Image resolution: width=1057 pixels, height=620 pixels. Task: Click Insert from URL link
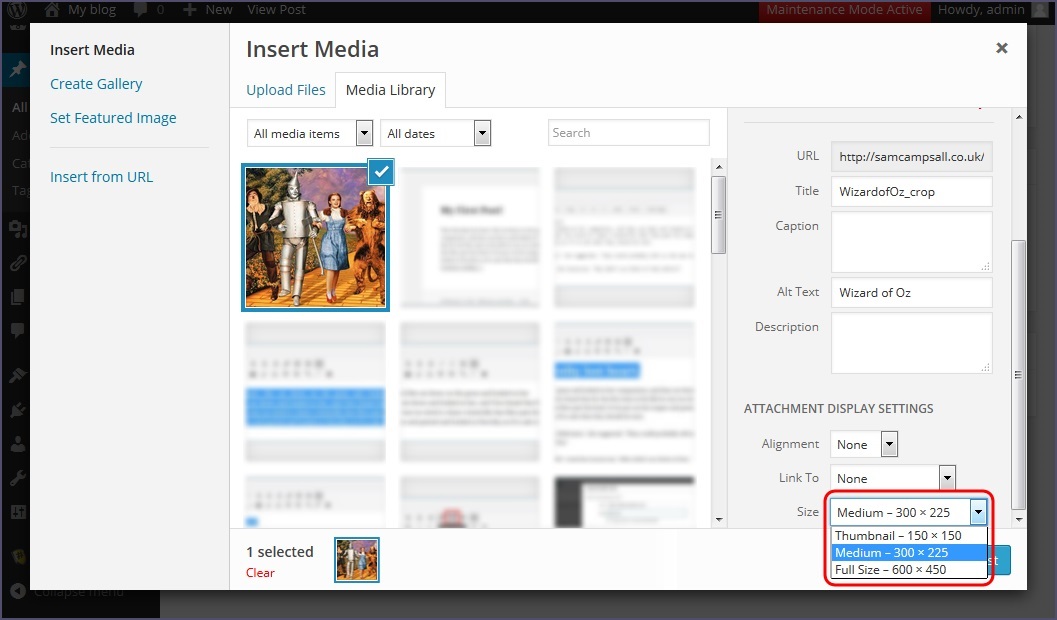point(101,177)
